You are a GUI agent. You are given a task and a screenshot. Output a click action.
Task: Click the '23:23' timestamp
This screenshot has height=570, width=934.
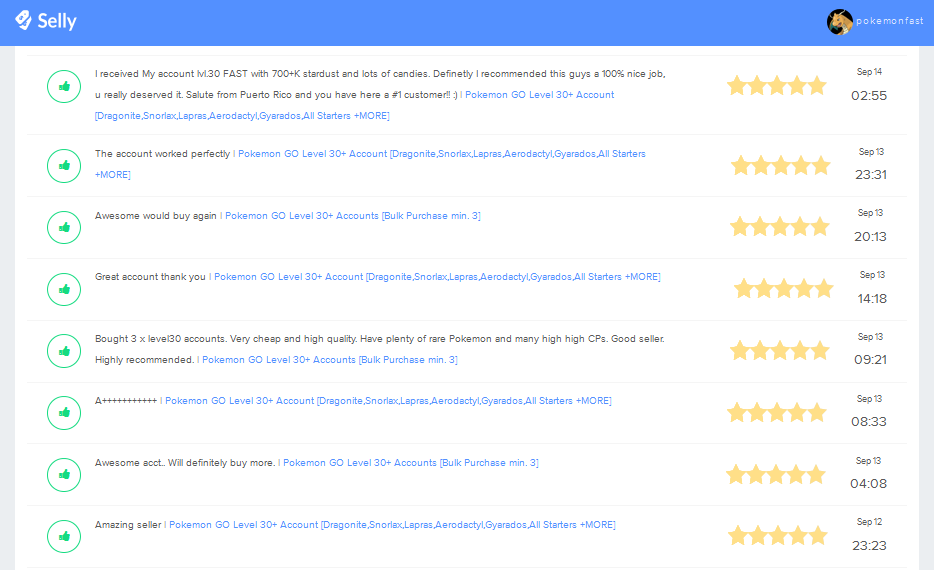coord(869,546)
